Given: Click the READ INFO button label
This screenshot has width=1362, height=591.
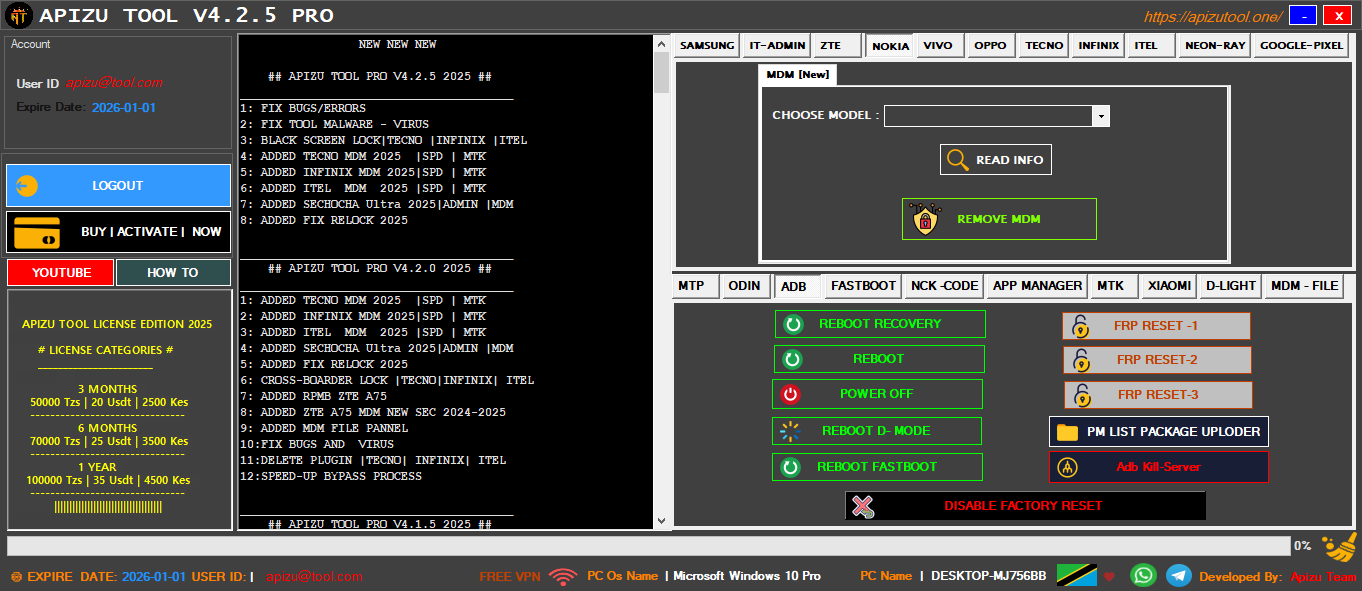Looking at the screenshot, I should point(1010,160).
